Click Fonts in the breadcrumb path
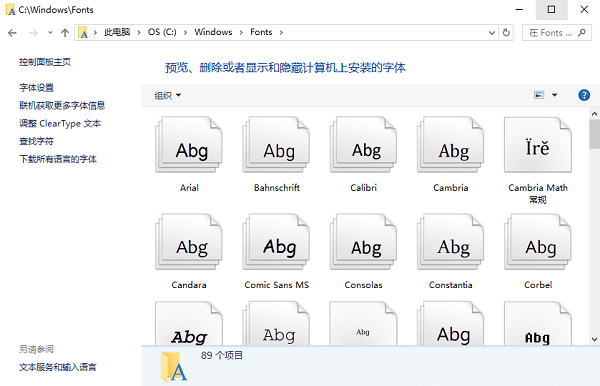600x386 pixels. pyautogui.click(x=261, y=32)
